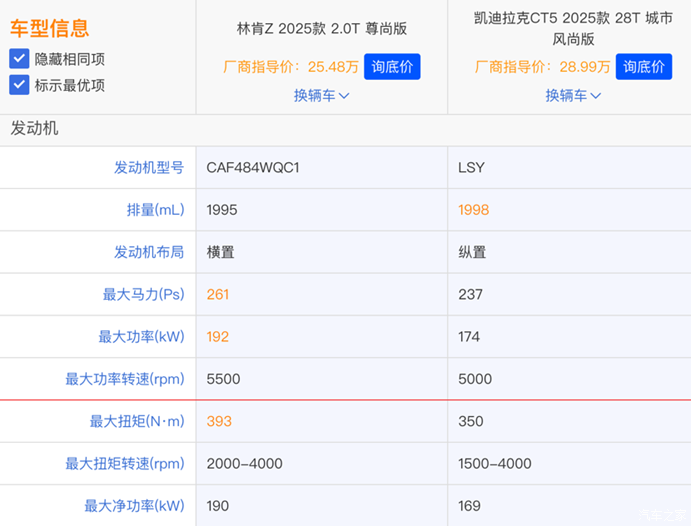Select highlighted power value 192

tap(218, 337)
